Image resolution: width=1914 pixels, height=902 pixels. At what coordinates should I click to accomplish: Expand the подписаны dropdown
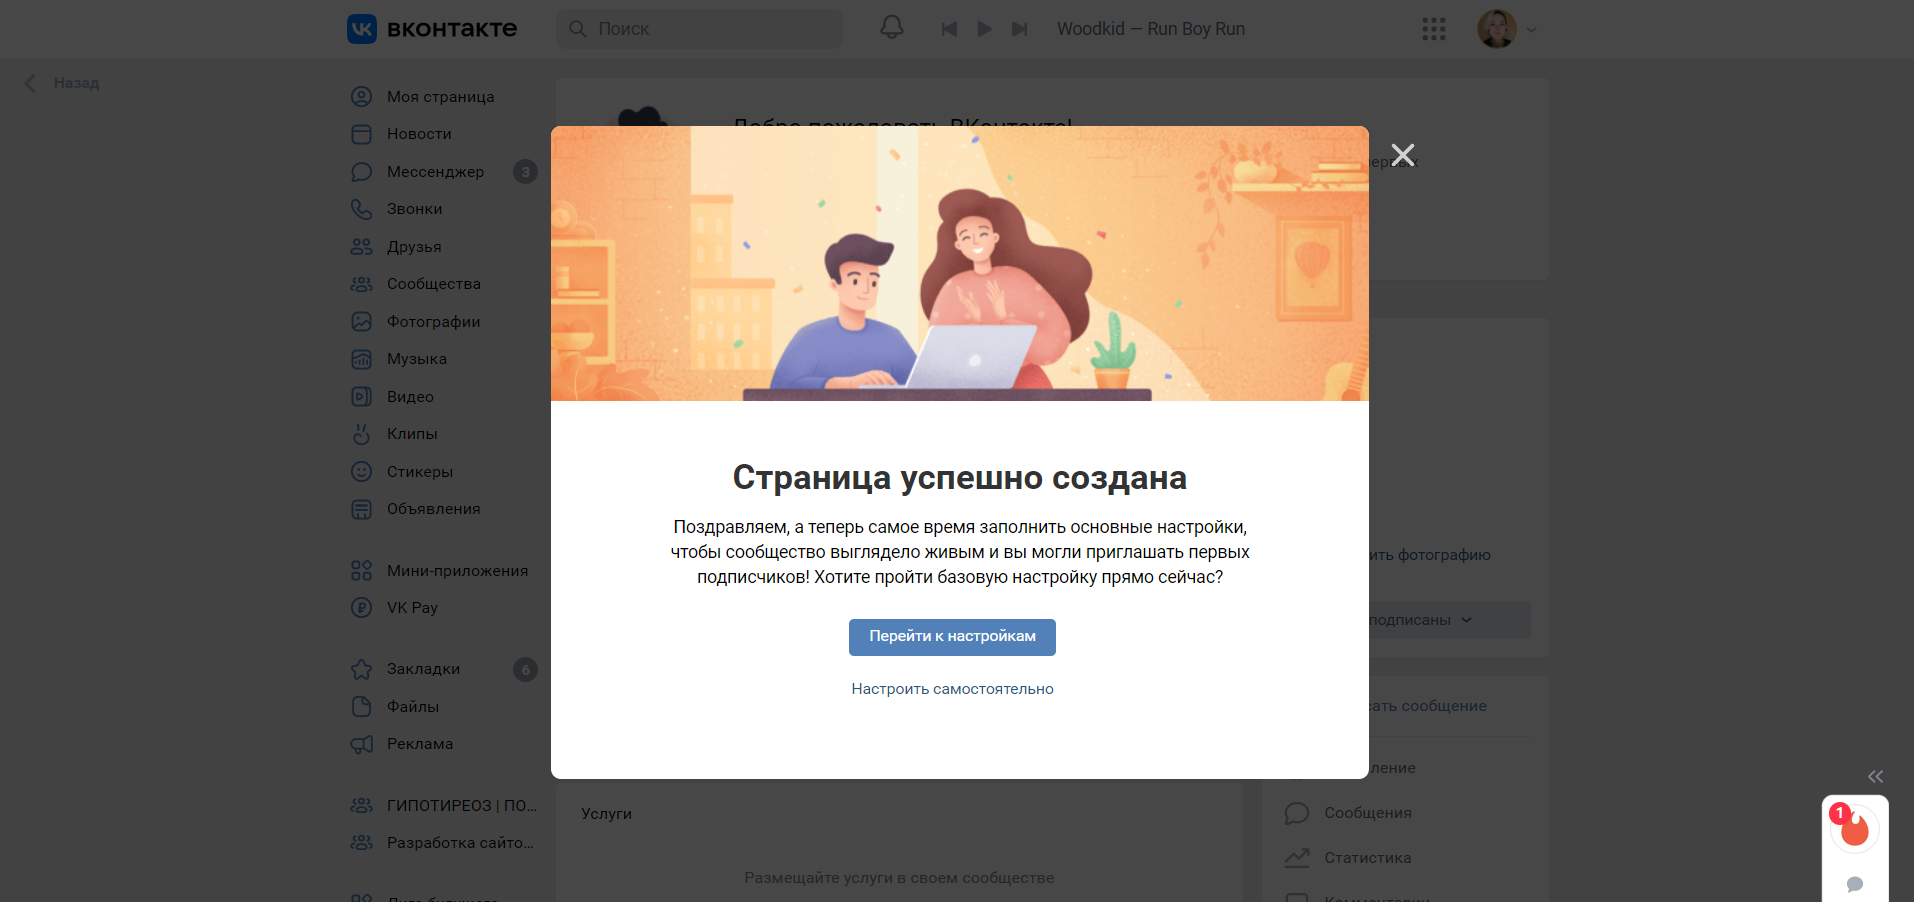[x=1448, y=620]
